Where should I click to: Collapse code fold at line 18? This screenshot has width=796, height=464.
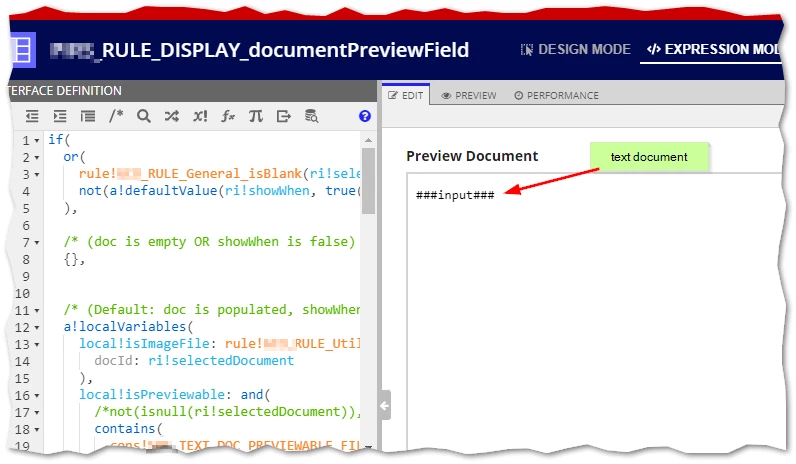(x=37, y=430)
